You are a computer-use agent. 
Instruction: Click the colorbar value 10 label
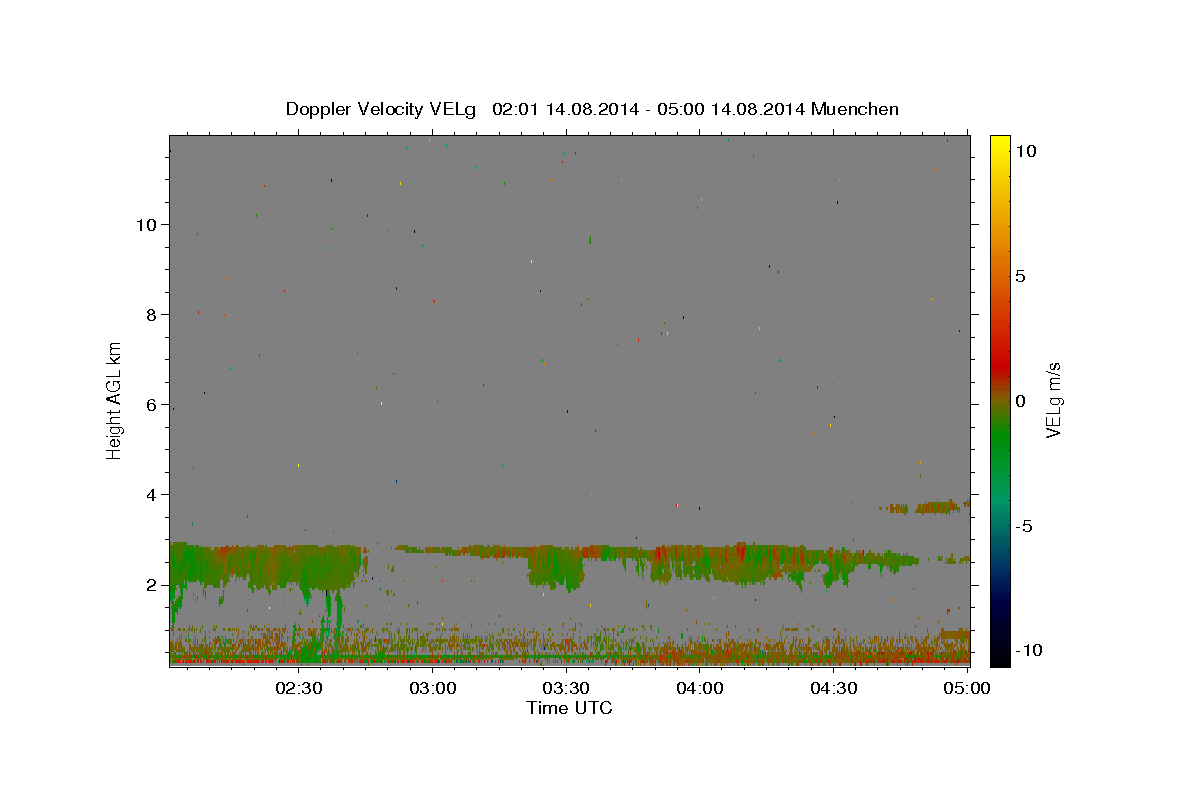click(1025, 151)
